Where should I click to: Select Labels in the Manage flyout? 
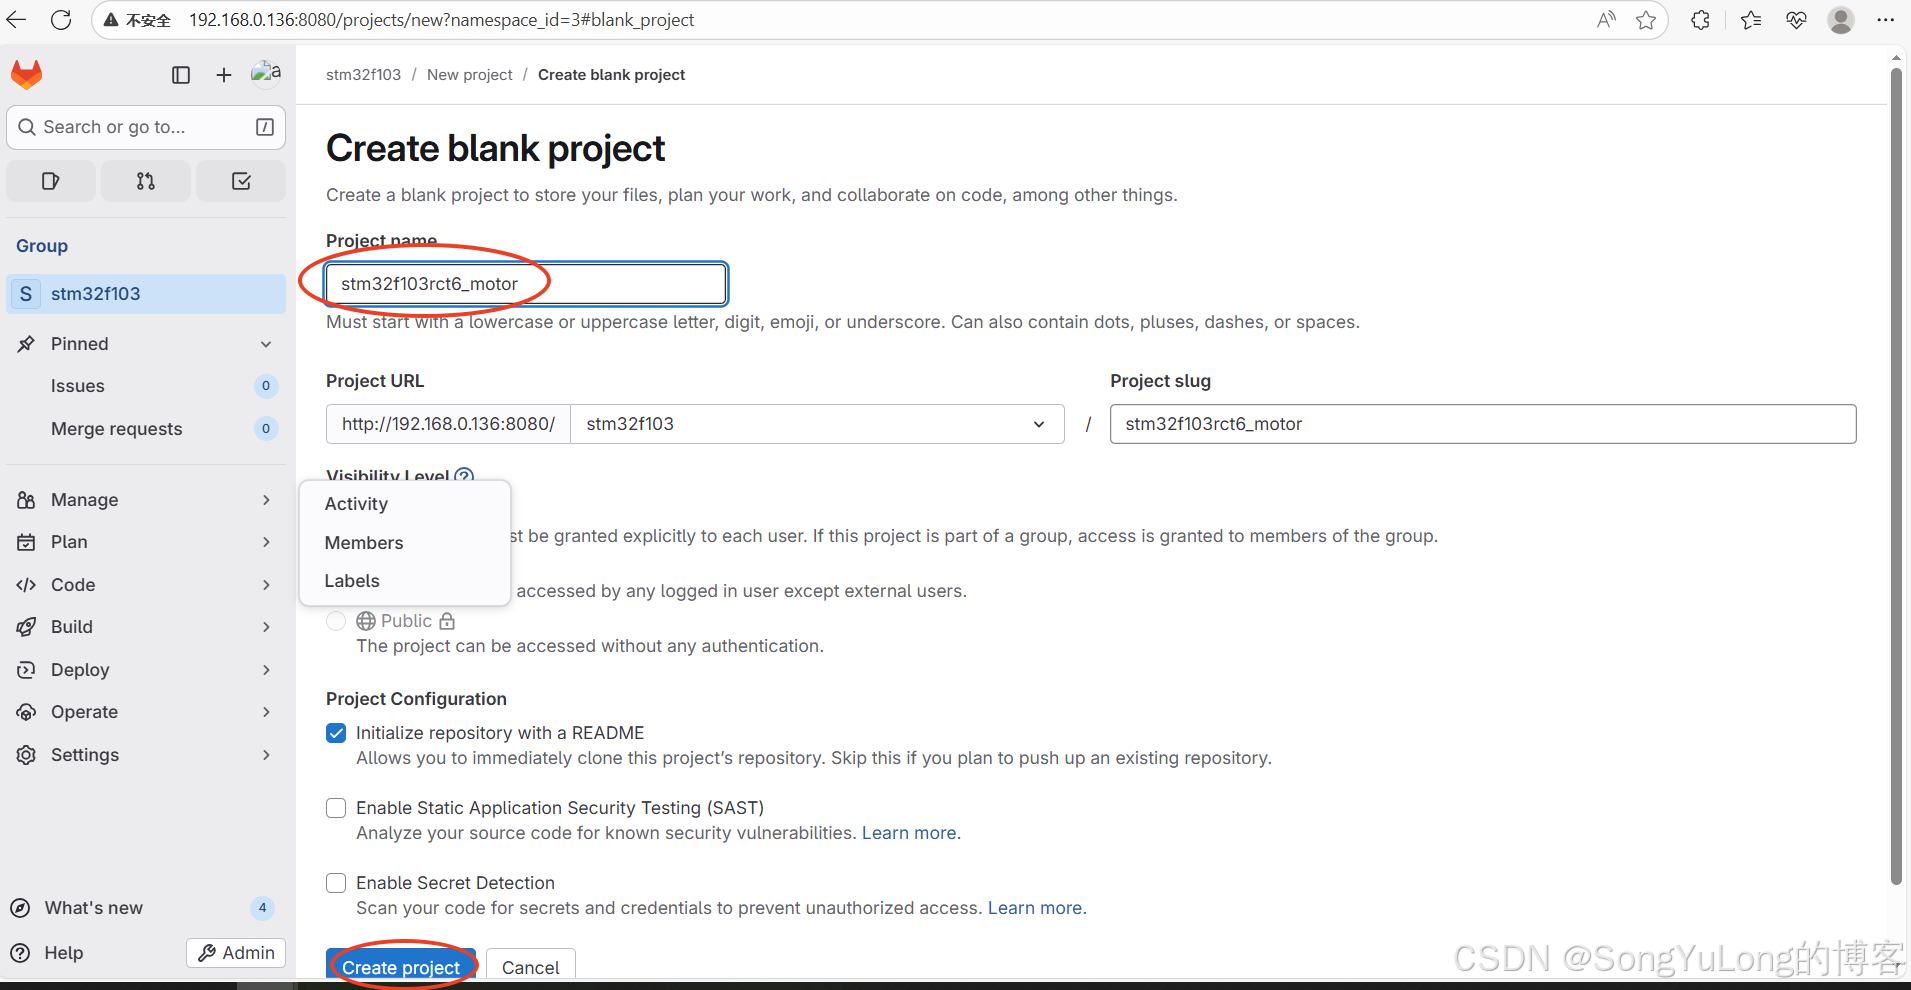[x=405, y=581]
